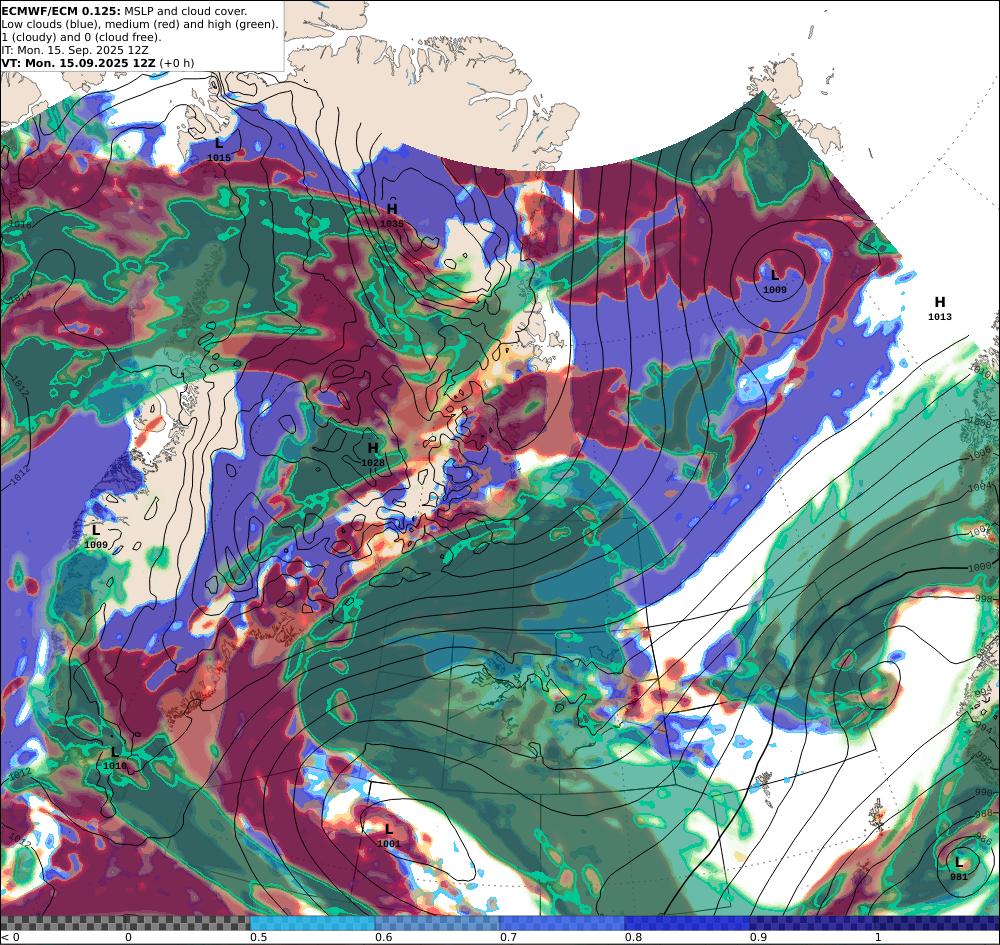
Task: Click the 998 isobar label
Action: [984, 598]
